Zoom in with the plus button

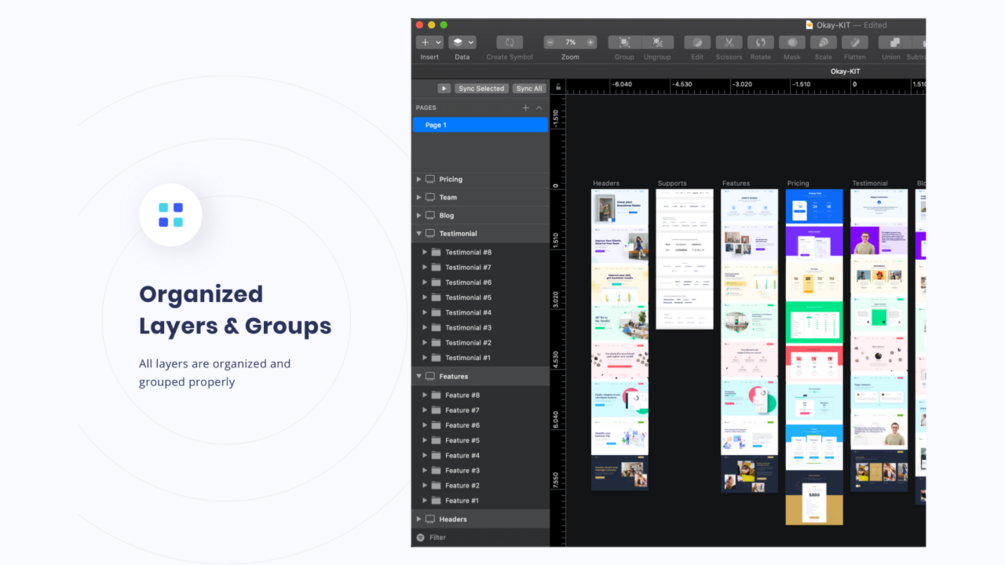(x=590, y=42)
